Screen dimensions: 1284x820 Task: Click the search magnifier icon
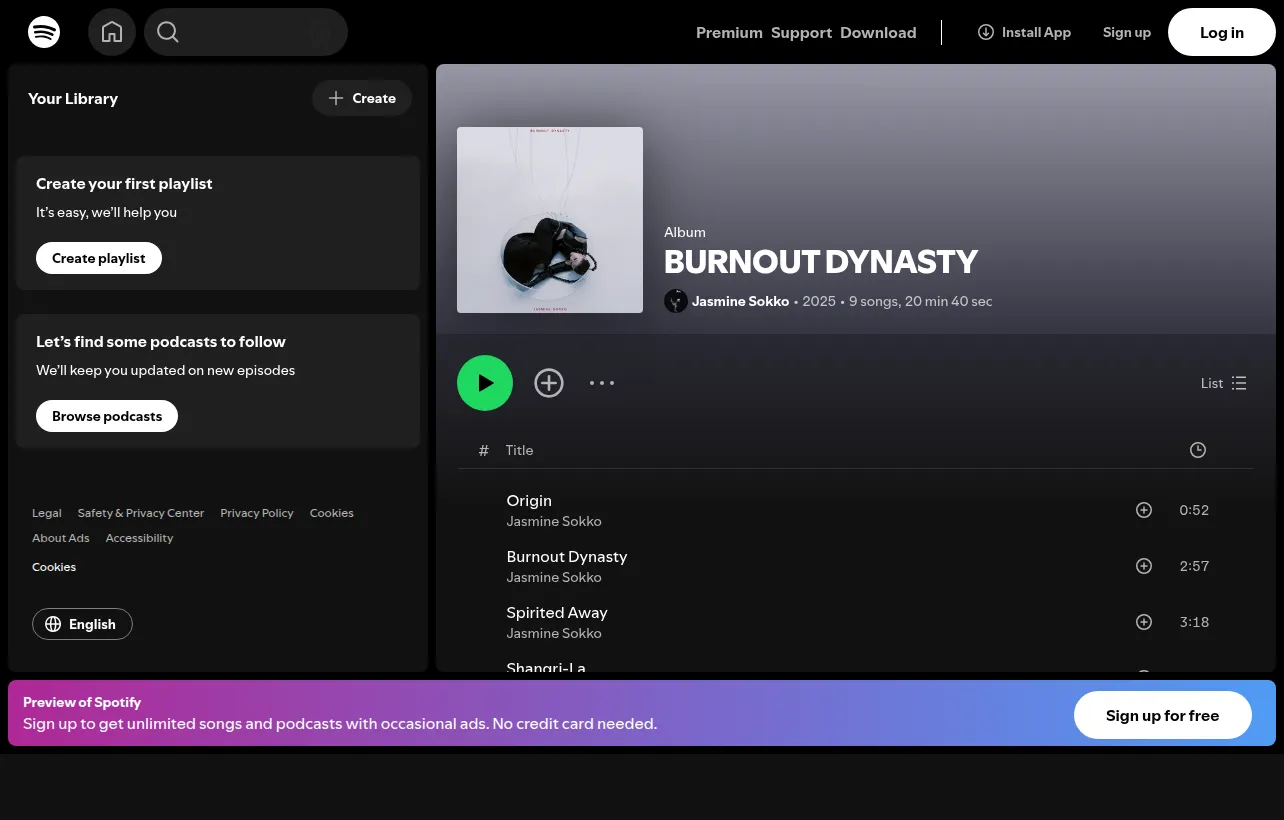[x=168, y=32]
